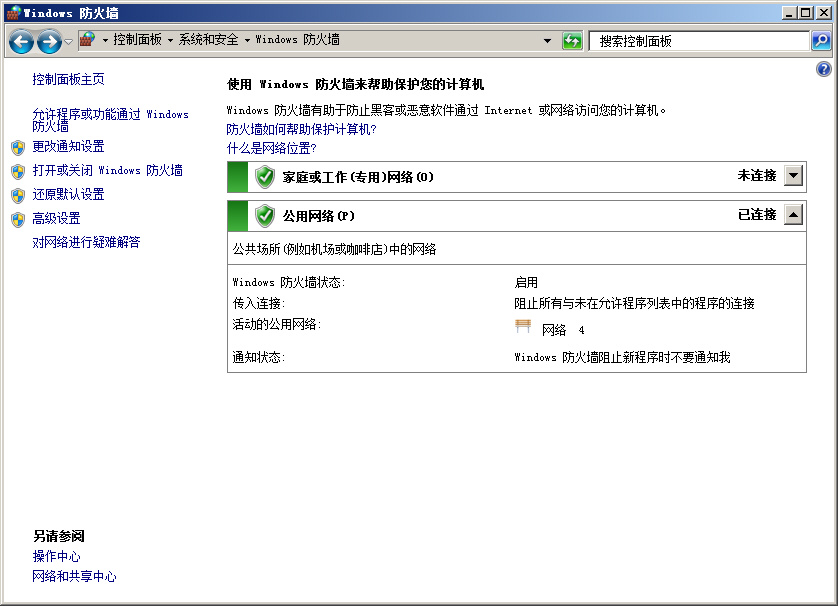Click the firewall icon in the address bar
Image resolution: width=838 pixels, height=606 pixels.
point(88,39)
